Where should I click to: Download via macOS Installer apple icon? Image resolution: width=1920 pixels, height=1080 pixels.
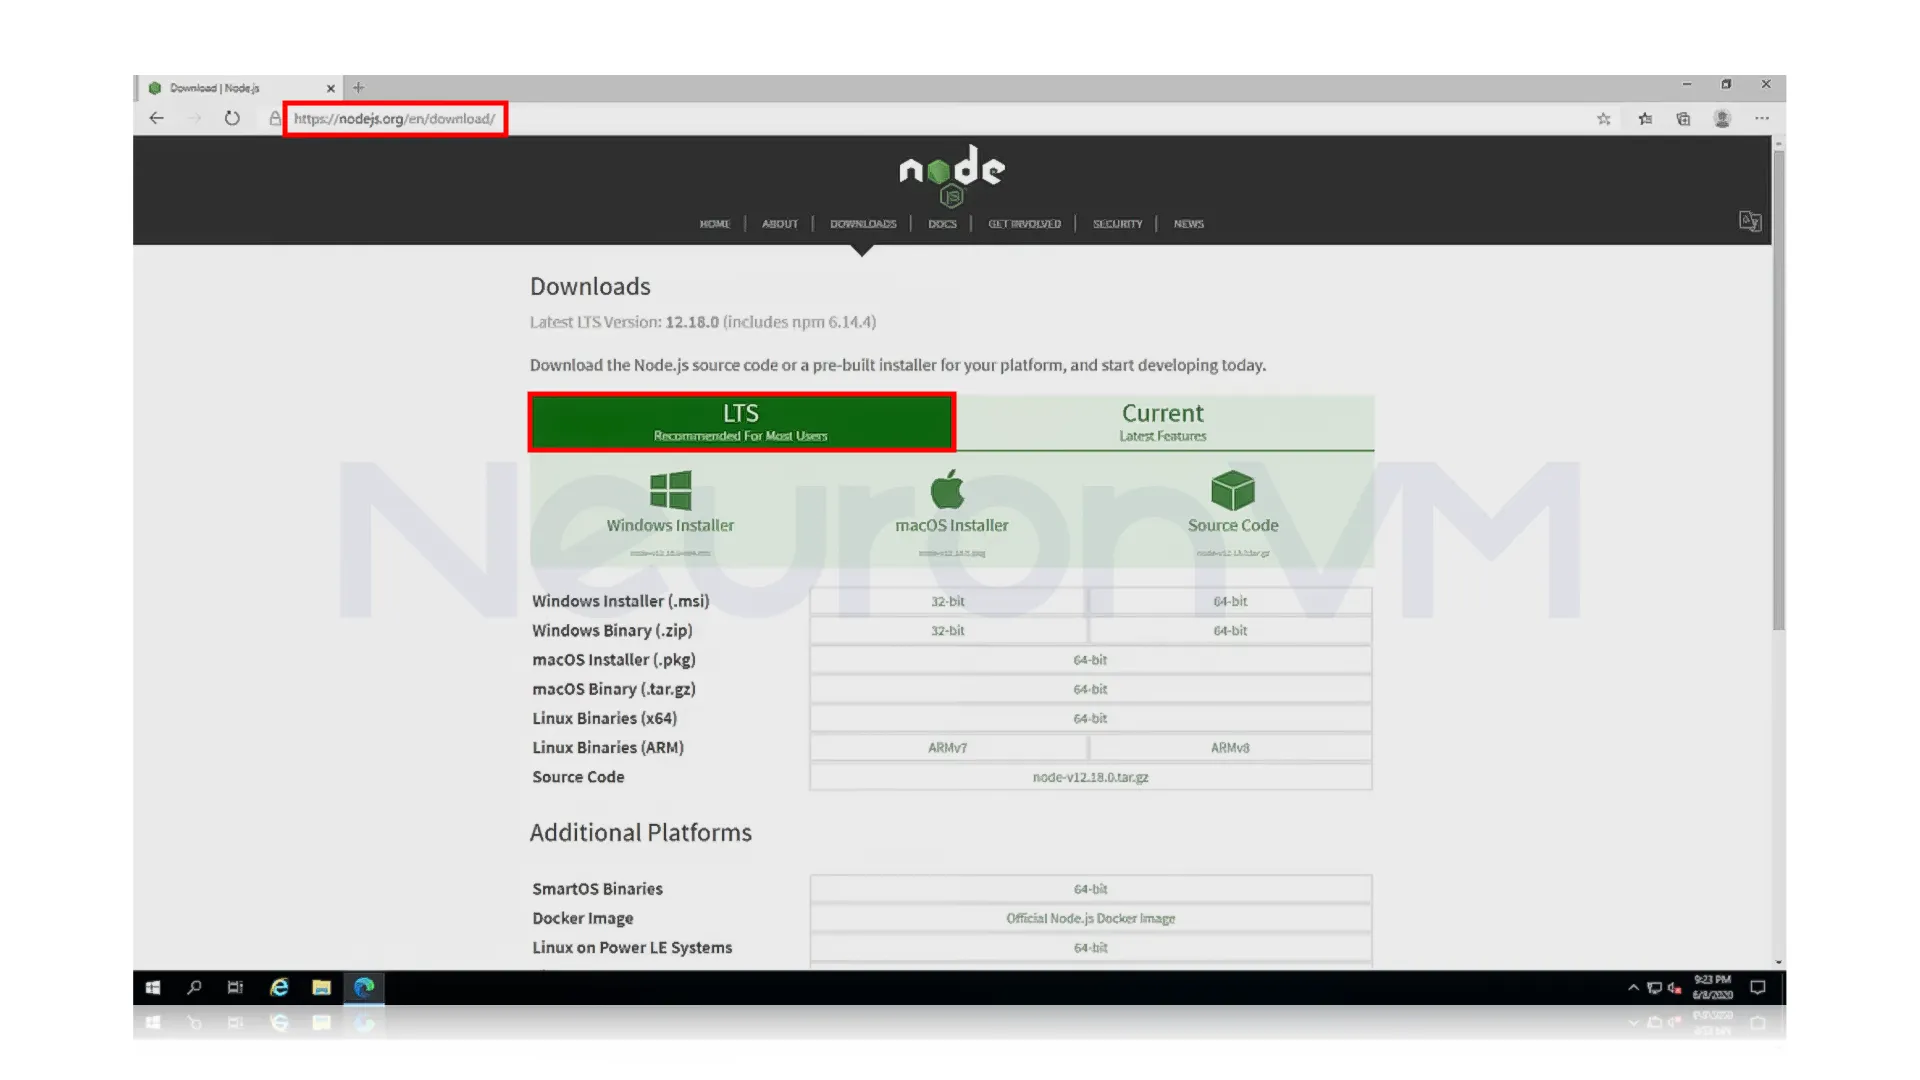point(948,489)
